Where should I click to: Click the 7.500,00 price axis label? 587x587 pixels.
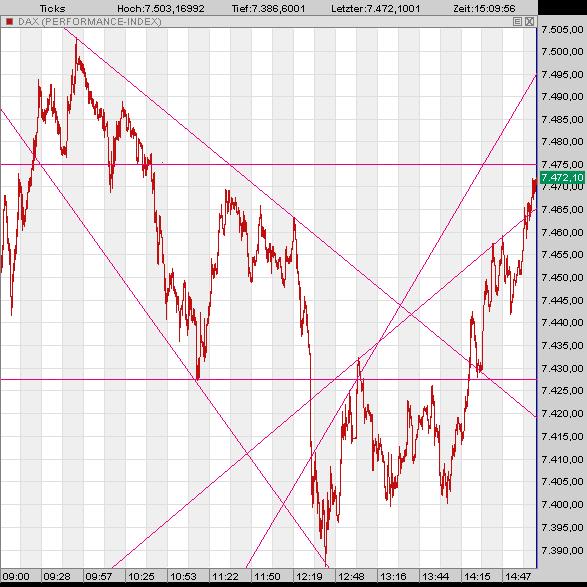pyautogui.click(x=562, y=51)
